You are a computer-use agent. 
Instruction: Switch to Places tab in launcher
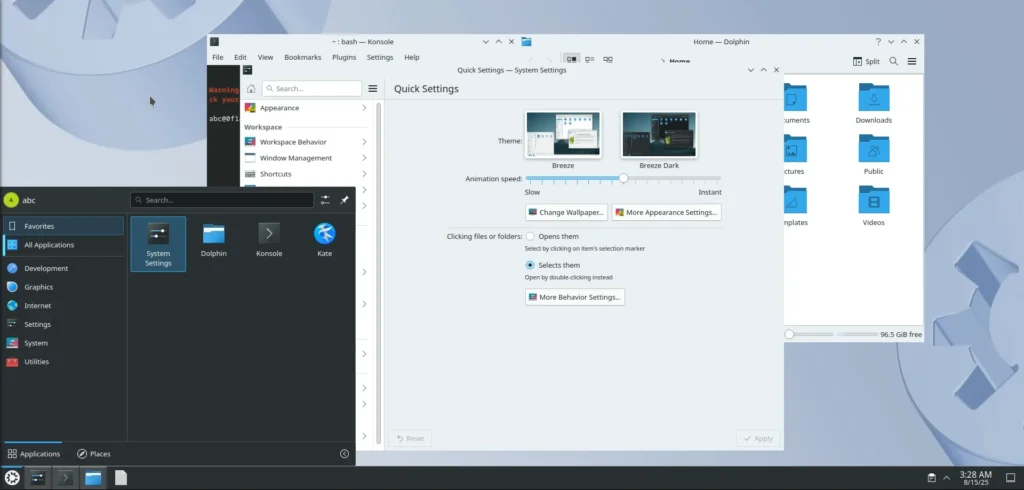(x=93, y=453)
